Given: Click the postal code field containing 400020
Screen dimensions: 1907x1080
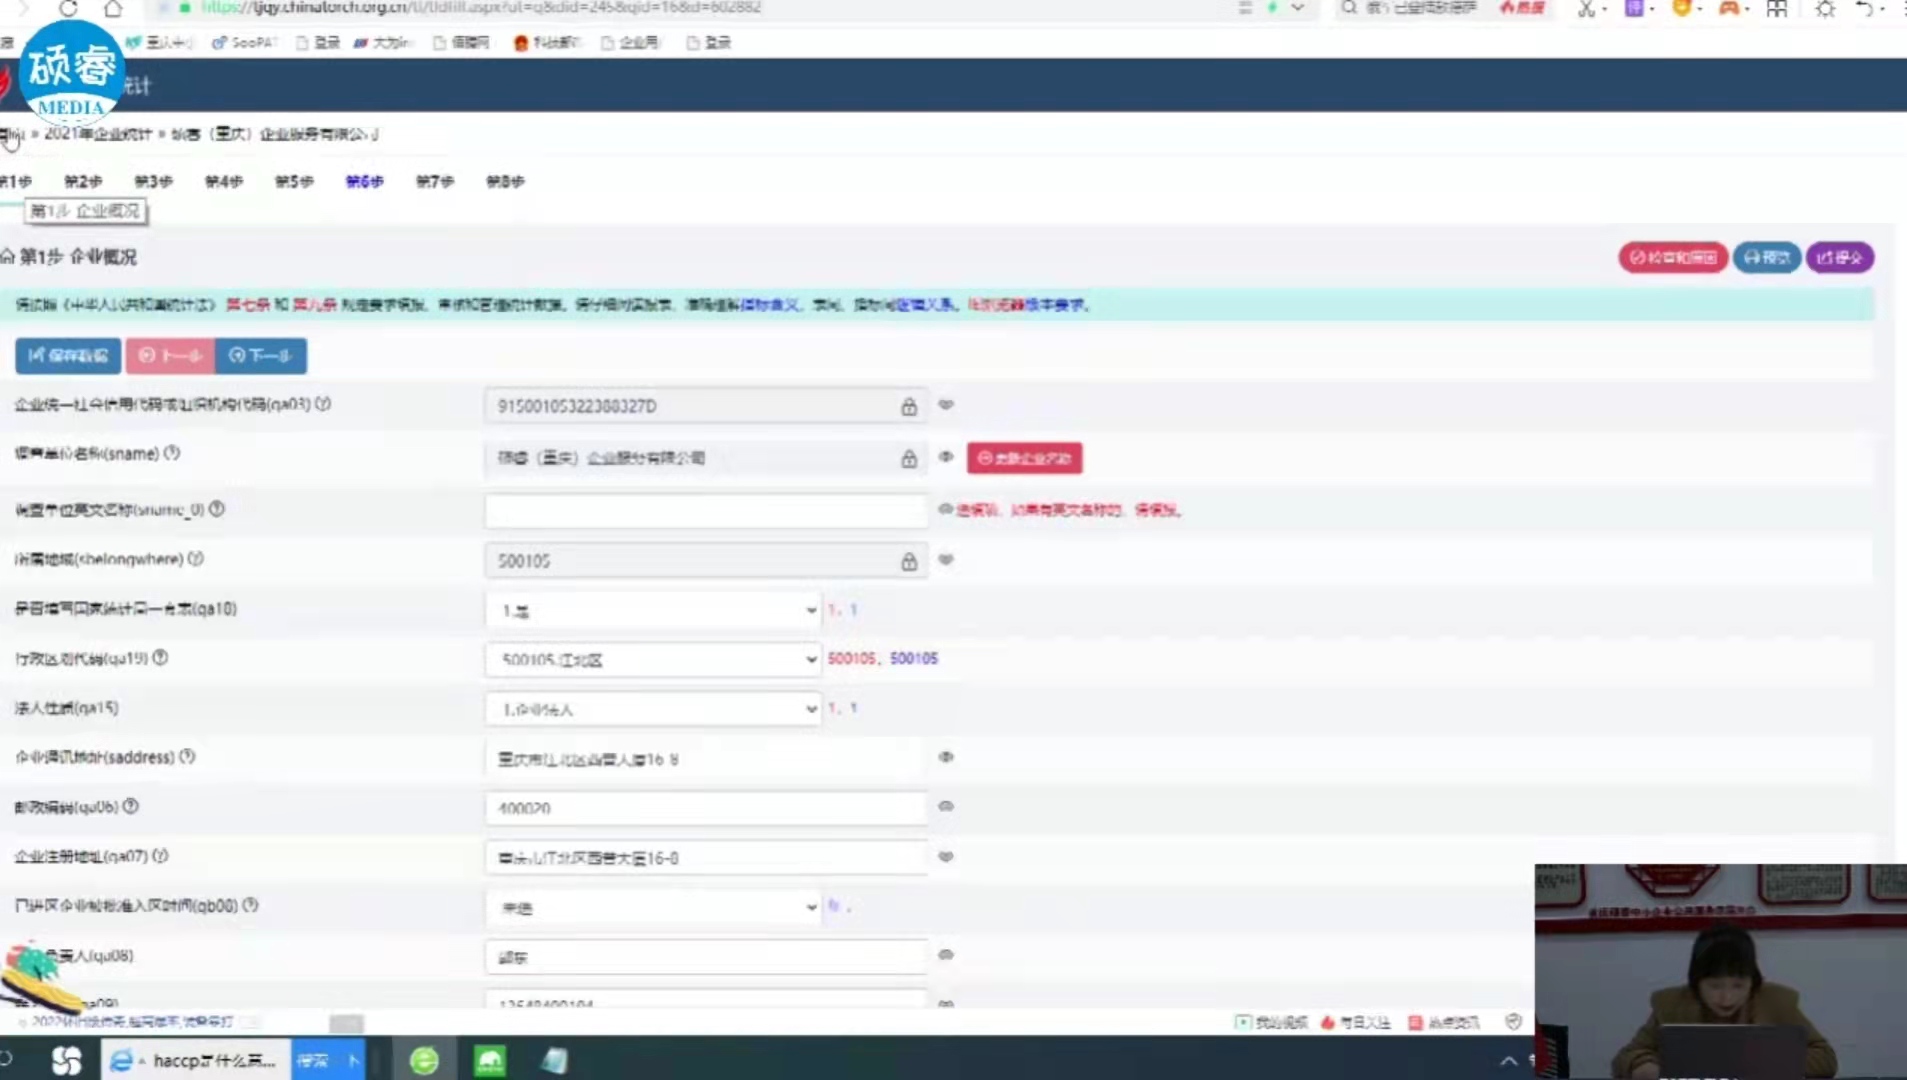Looking at the screenshot, I should pyautogui.click(x=706, y=808).
